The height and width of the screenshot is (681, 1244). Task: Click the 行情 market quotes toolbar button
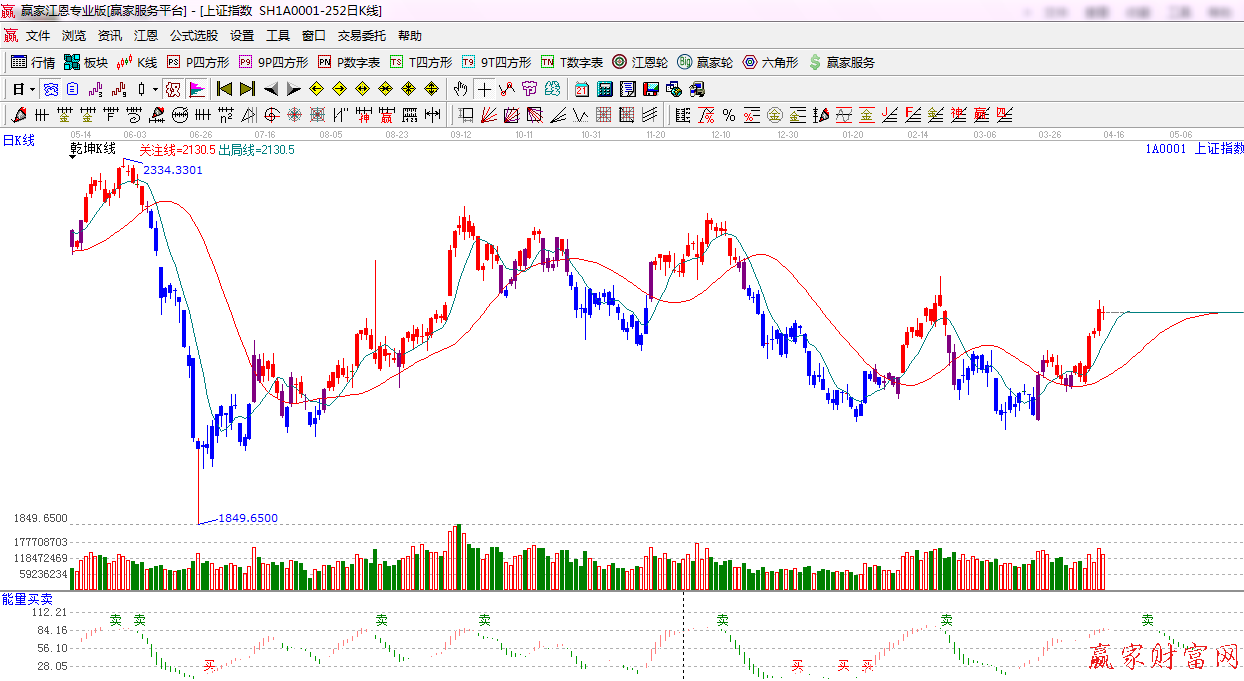(33, 62)
